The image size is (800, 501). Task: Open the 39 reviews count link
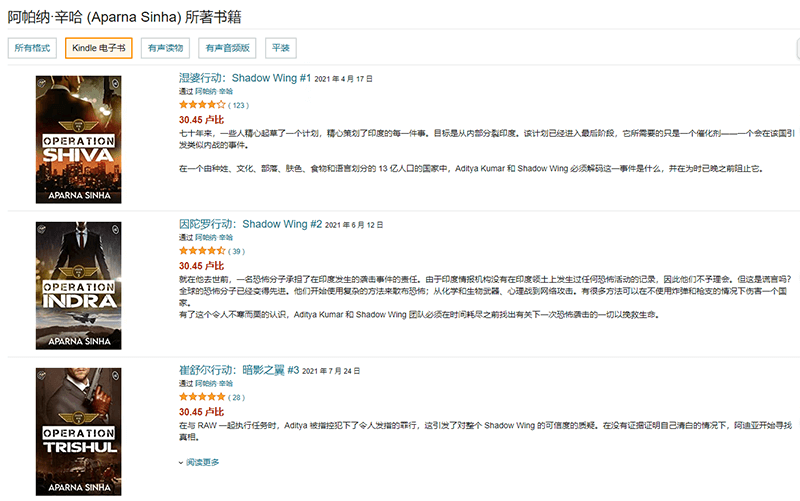click(x=236, y=251)
